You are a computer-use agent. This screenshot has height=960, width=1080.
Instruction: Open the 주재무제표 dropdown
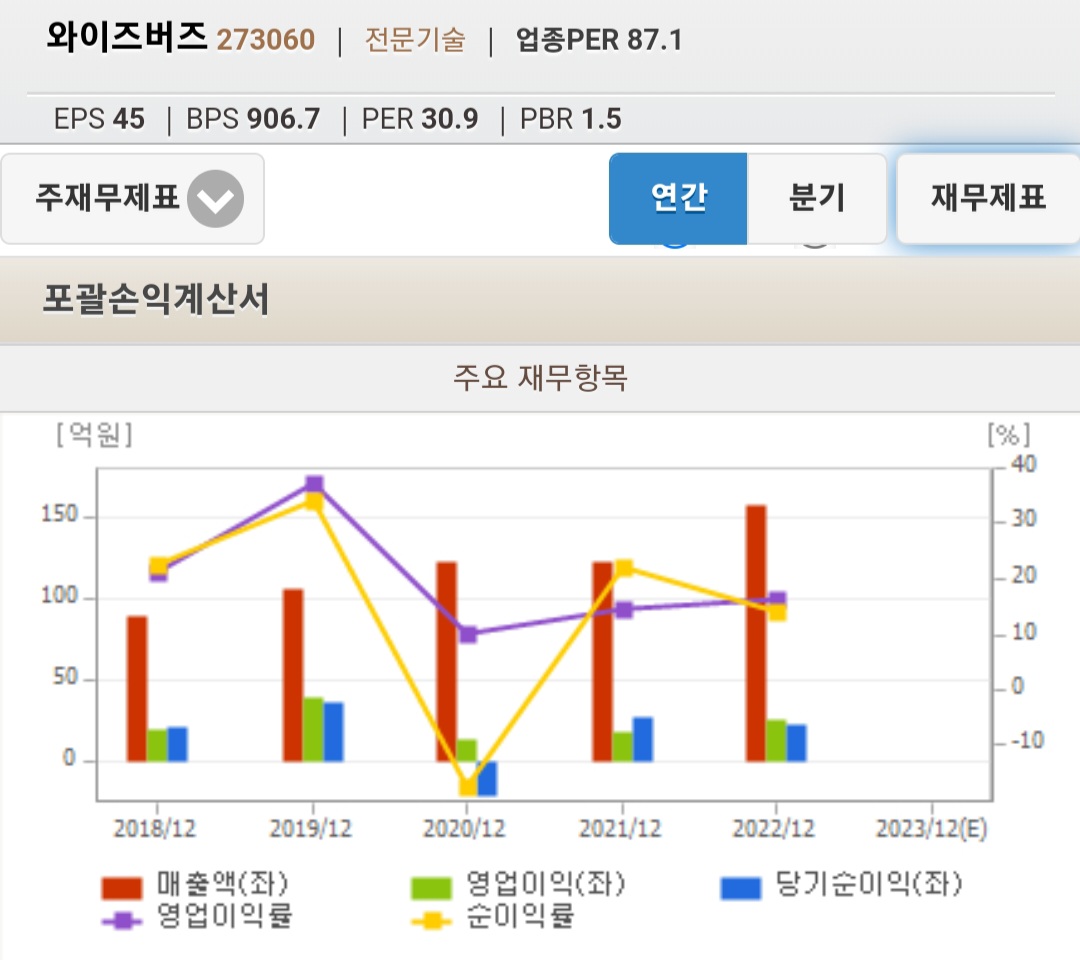pos(132,198)
